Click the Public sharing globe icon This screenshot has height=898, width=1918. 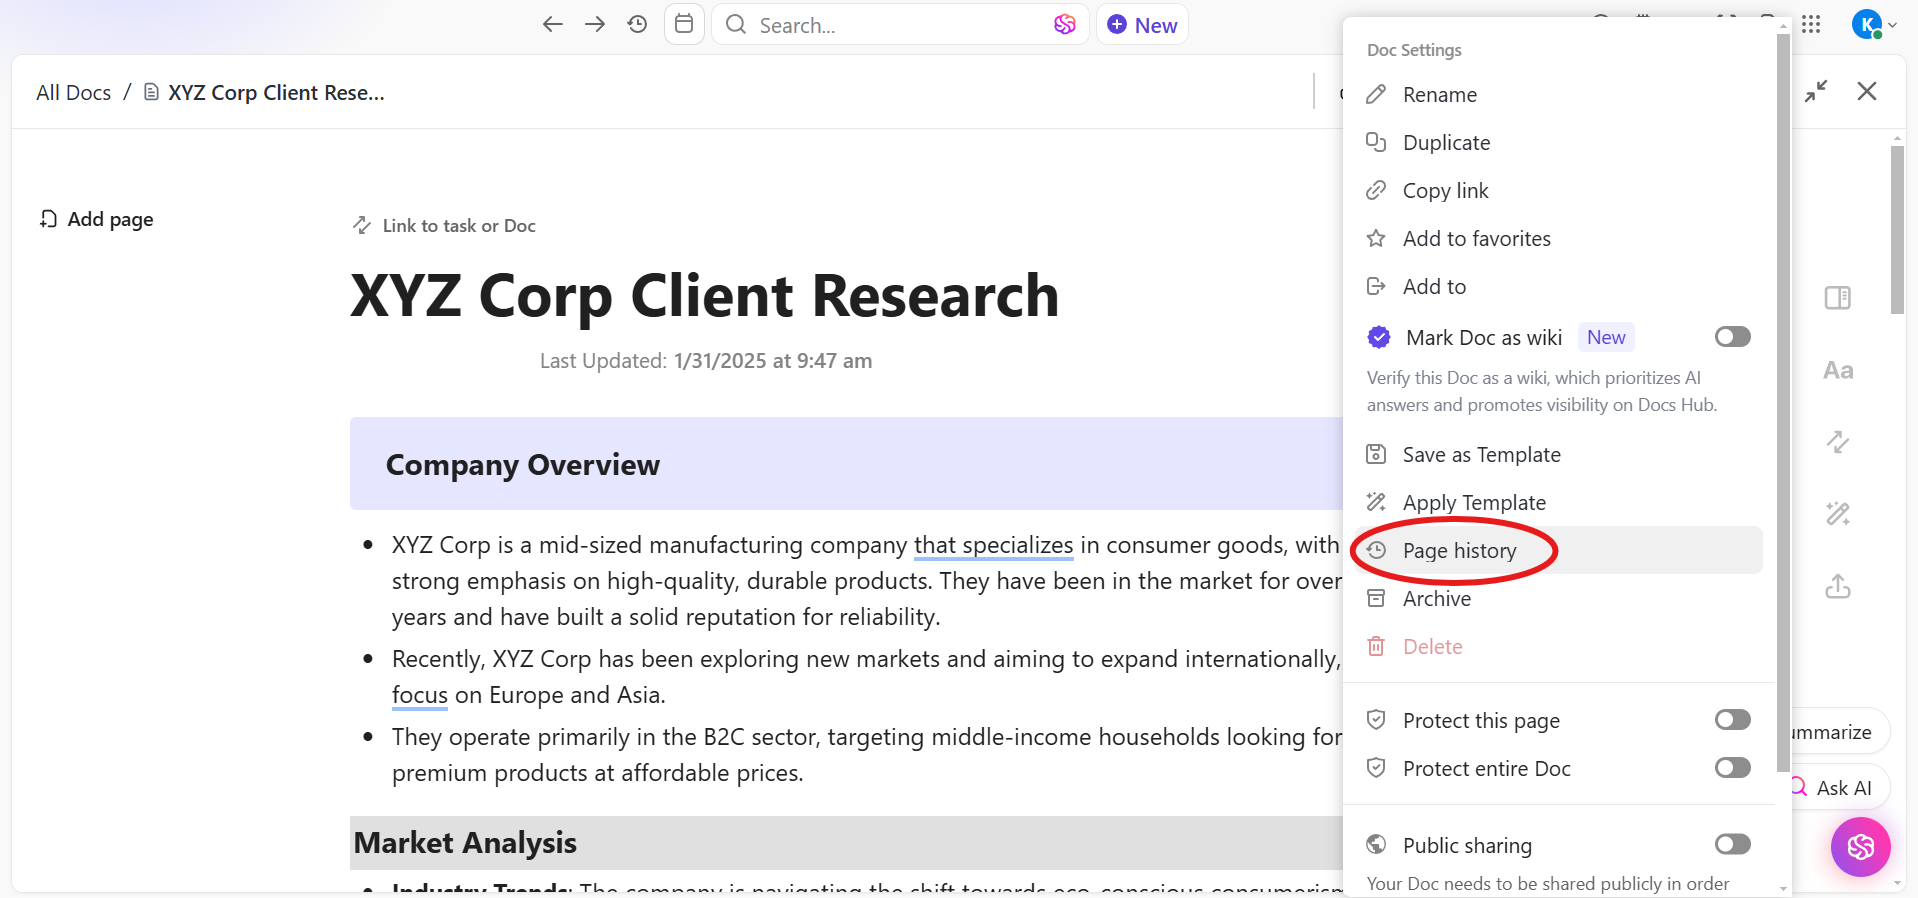(1376, 845)
